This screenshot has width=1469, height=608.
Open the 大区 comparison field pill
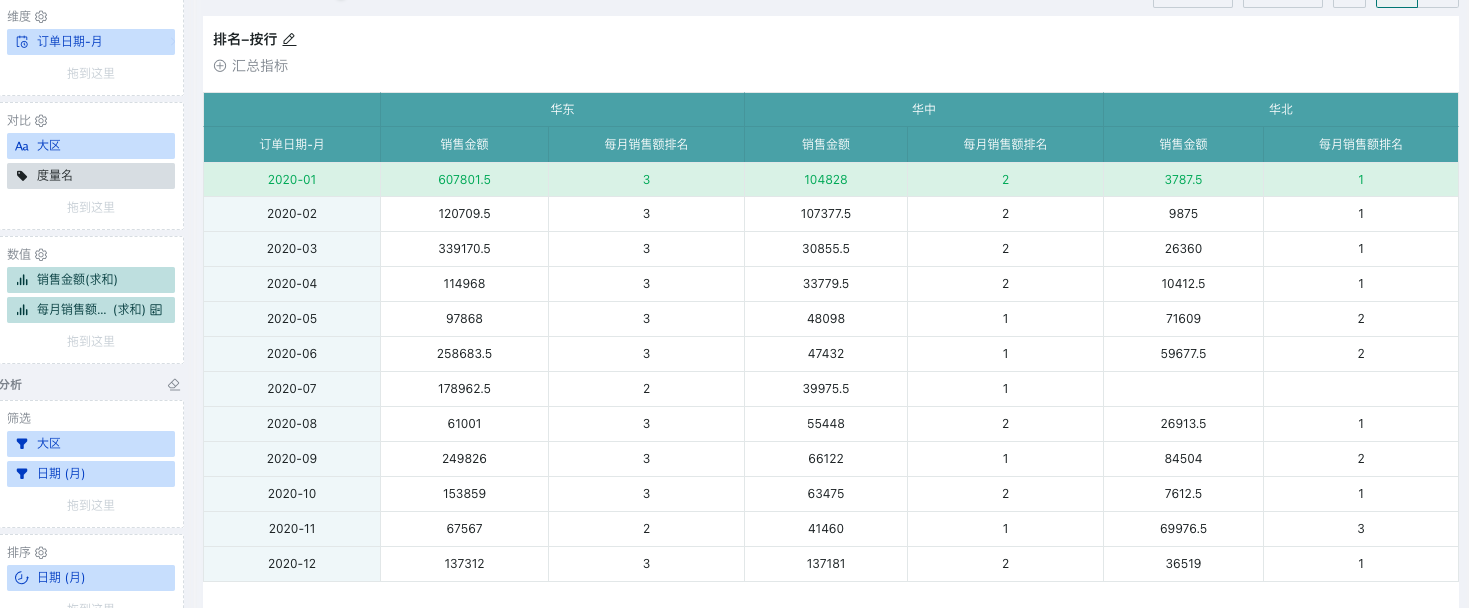tap(91, 146)
